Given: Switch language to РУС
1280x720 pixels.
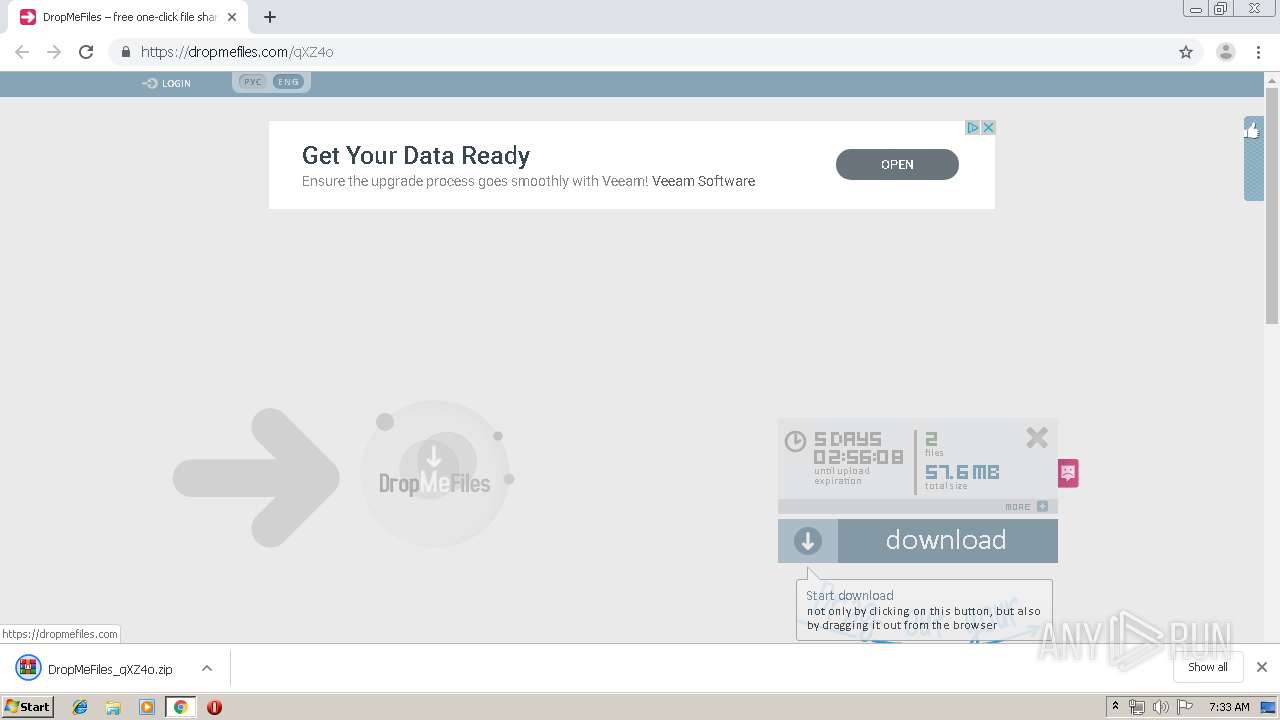Looking at the screenshot, I should click(253, 82).
